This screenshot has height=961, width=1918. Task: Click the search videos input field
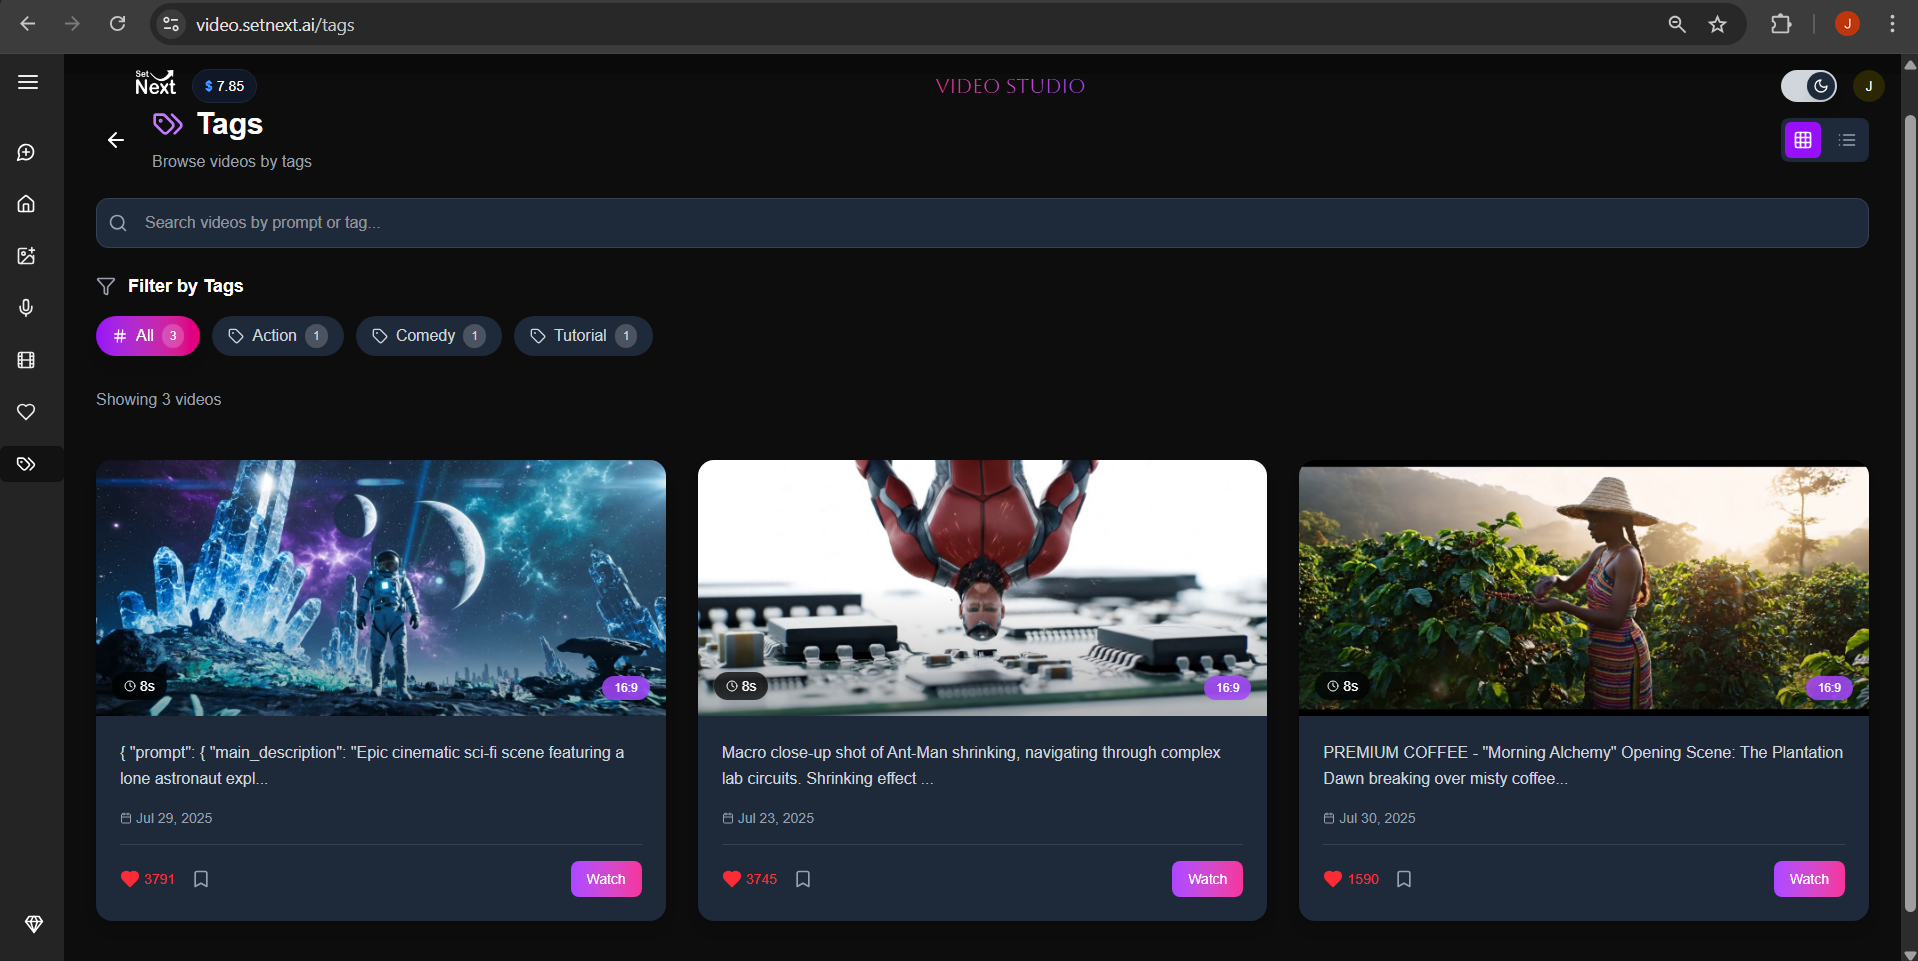point(982,223)
